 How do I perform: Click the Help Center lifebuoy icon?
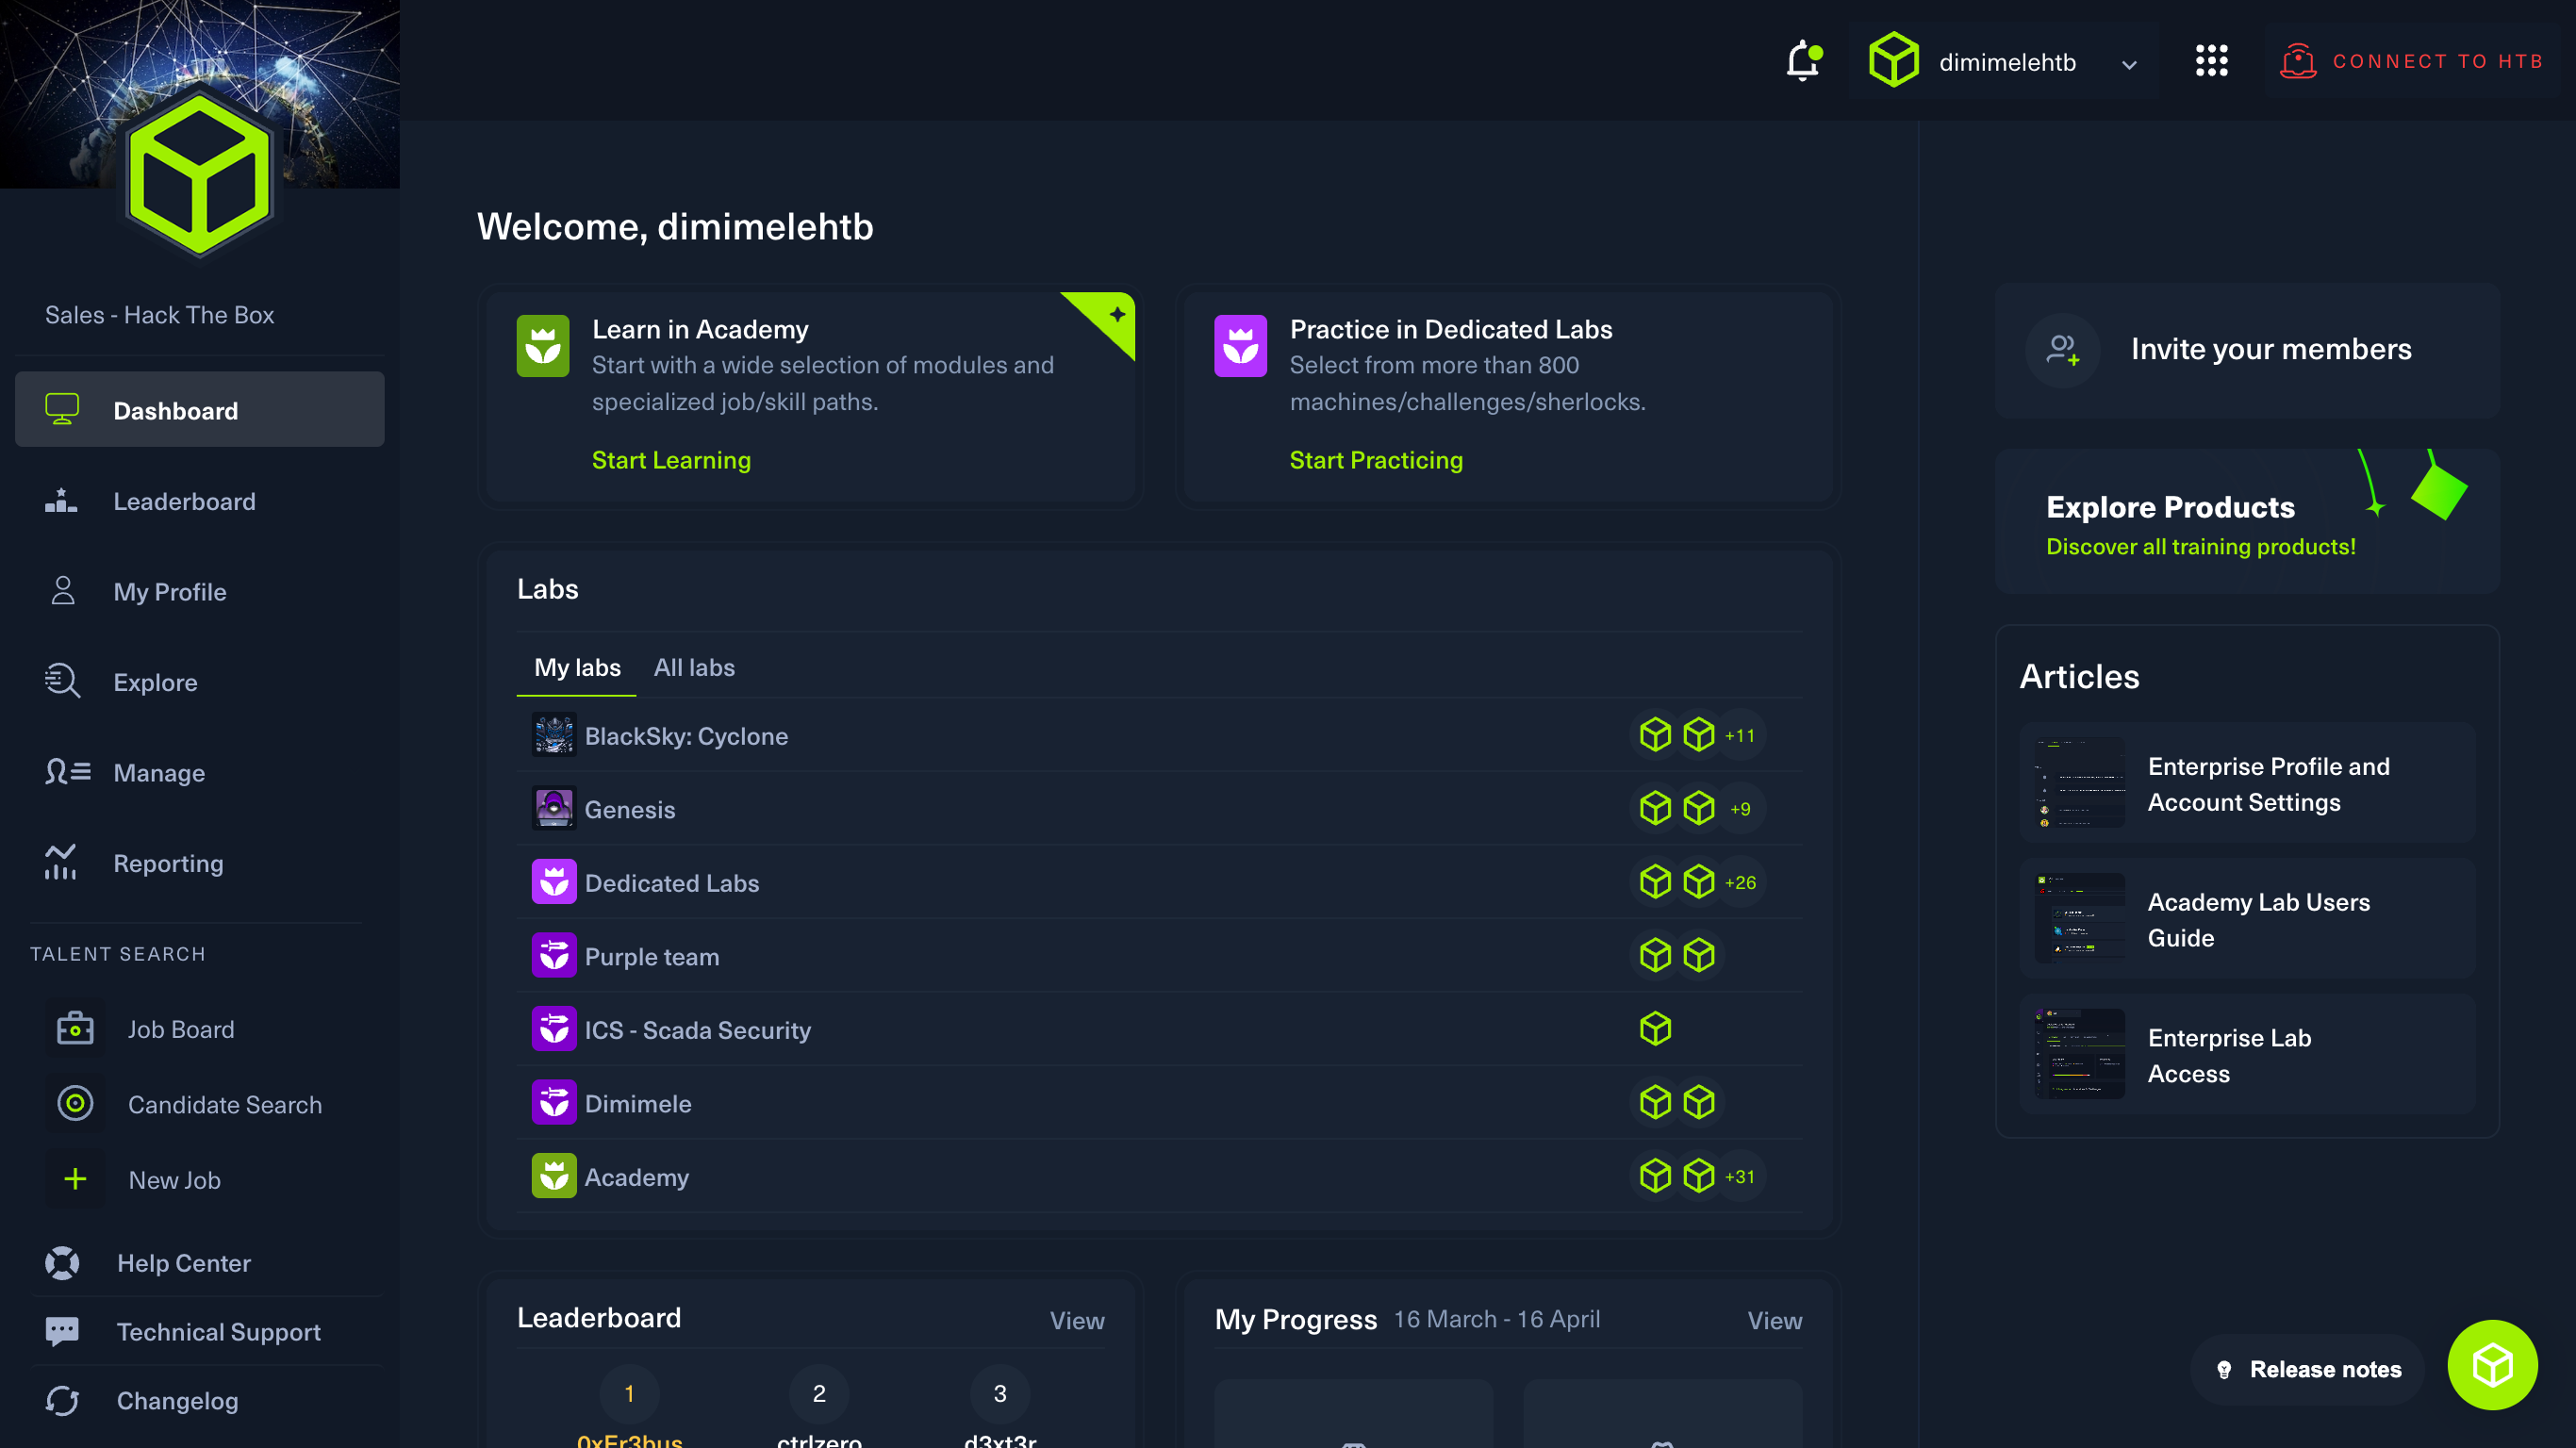(62, 1263)
